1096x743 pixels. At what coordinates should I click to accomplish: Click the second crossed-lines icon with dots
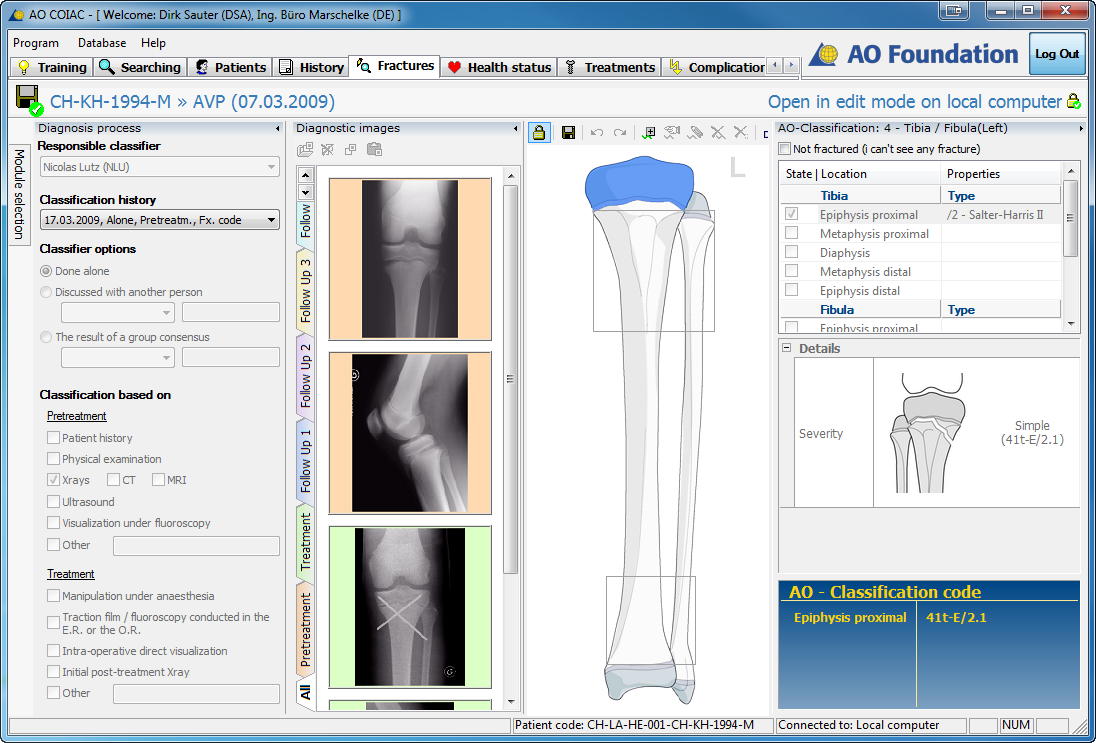[x=741, y=133]
